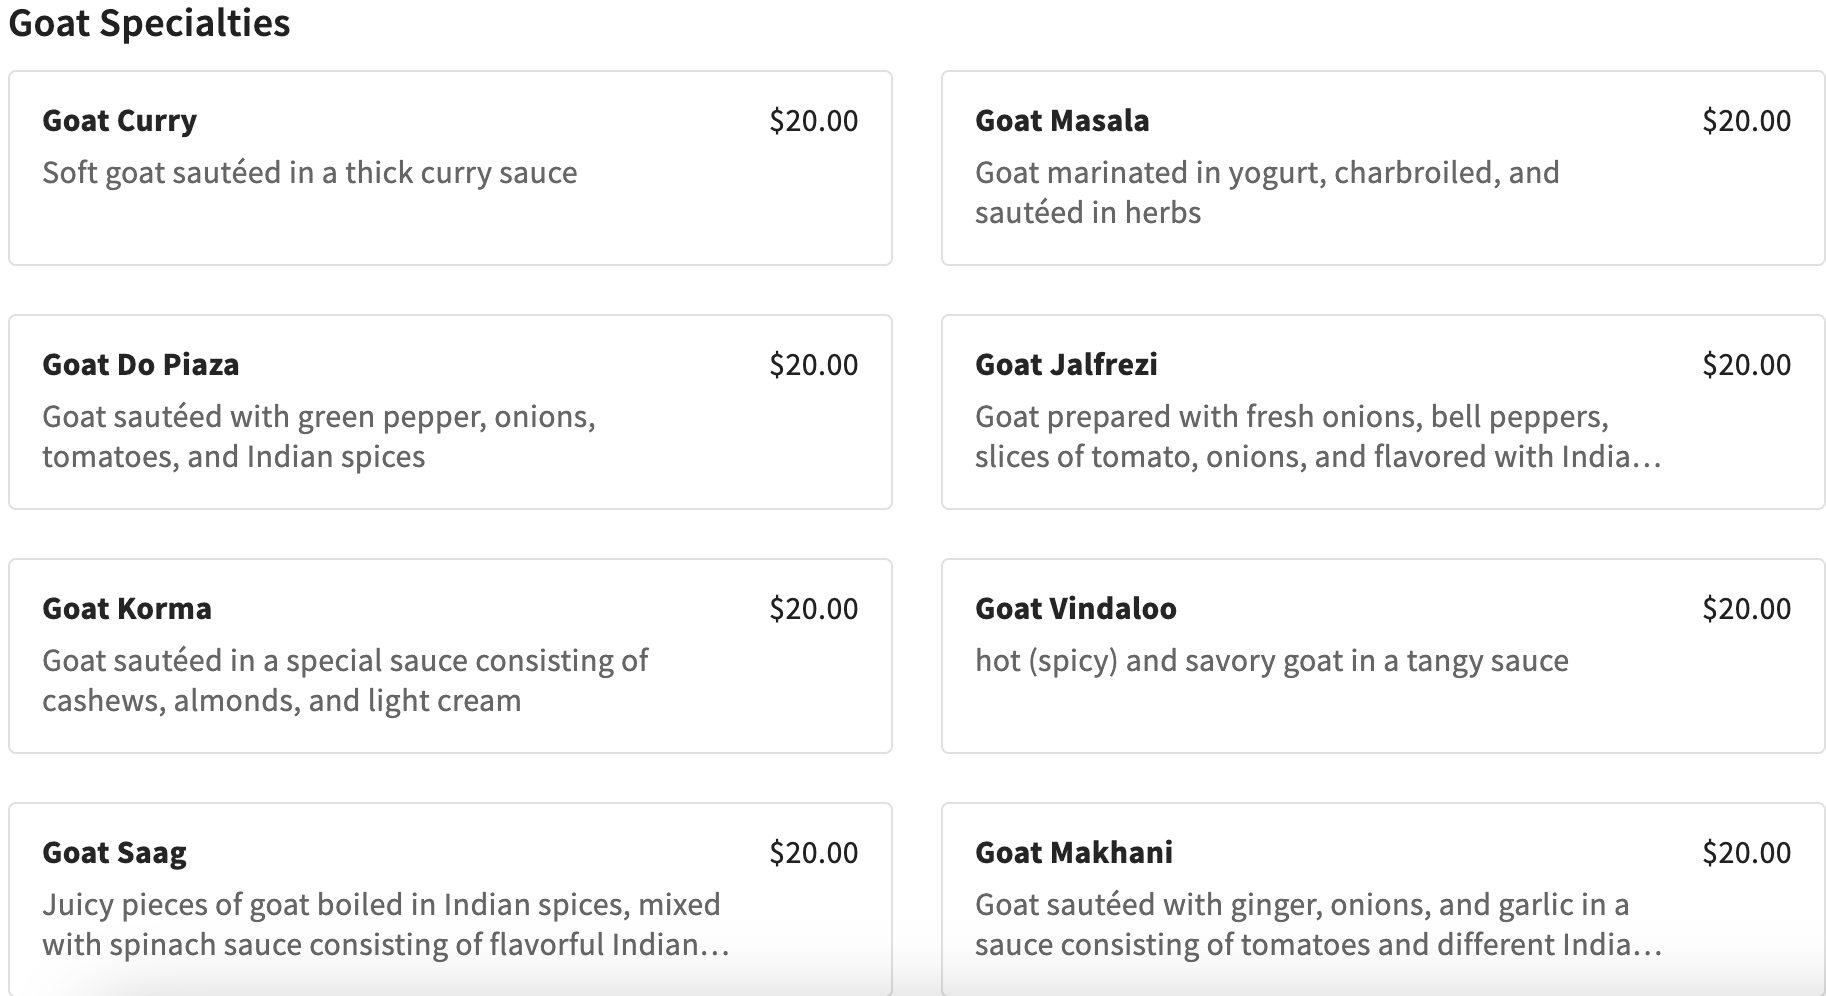This screenshot has width=1826, height=996.
Task: Click the Goat Jalfrezi description text
Action: coord(1316,437)
